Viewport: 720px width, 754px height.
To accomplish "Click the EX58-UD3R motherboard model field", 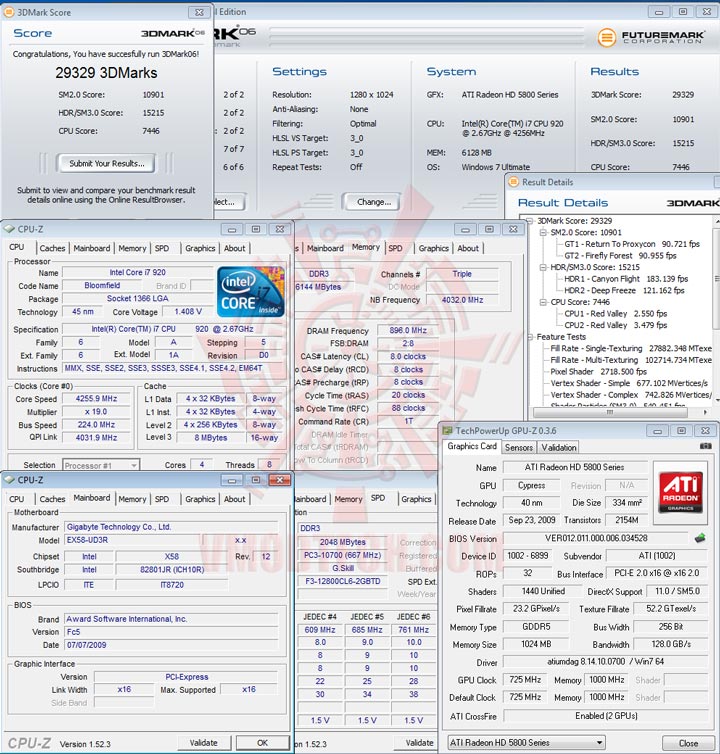I will click(x=132, y=540).
